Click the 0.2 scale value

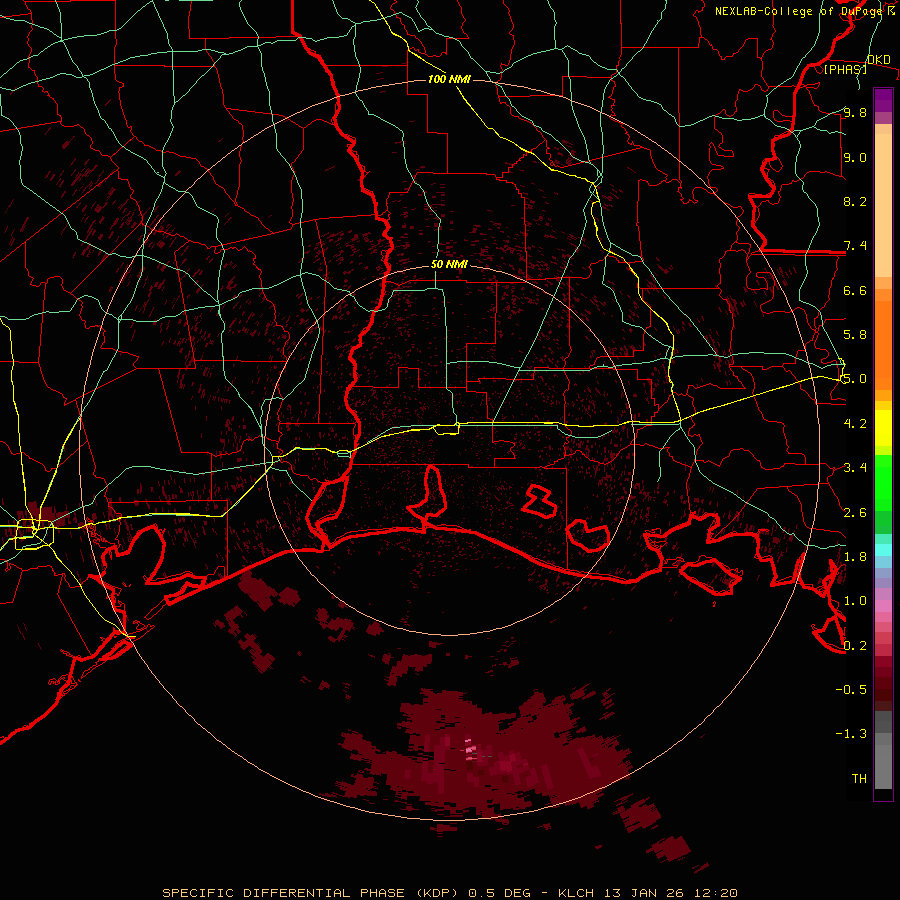[855, 646]
